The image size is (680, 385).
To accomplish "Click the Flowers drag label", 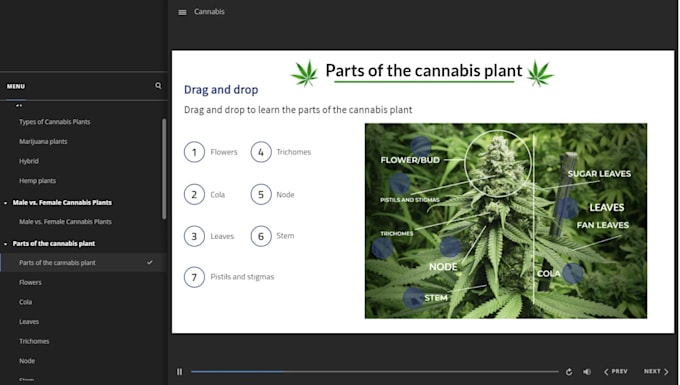I will pos(224,152).
